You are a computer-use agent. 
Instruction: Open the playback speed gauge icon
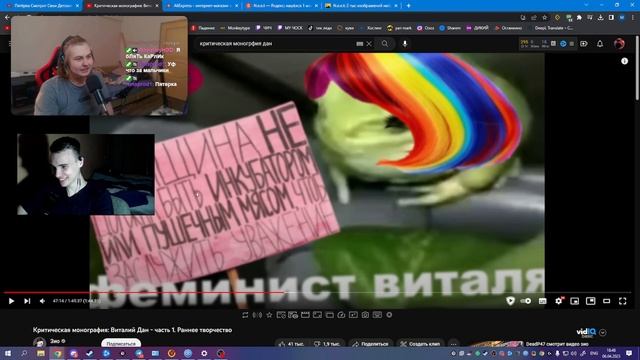(x=341, y=315)
